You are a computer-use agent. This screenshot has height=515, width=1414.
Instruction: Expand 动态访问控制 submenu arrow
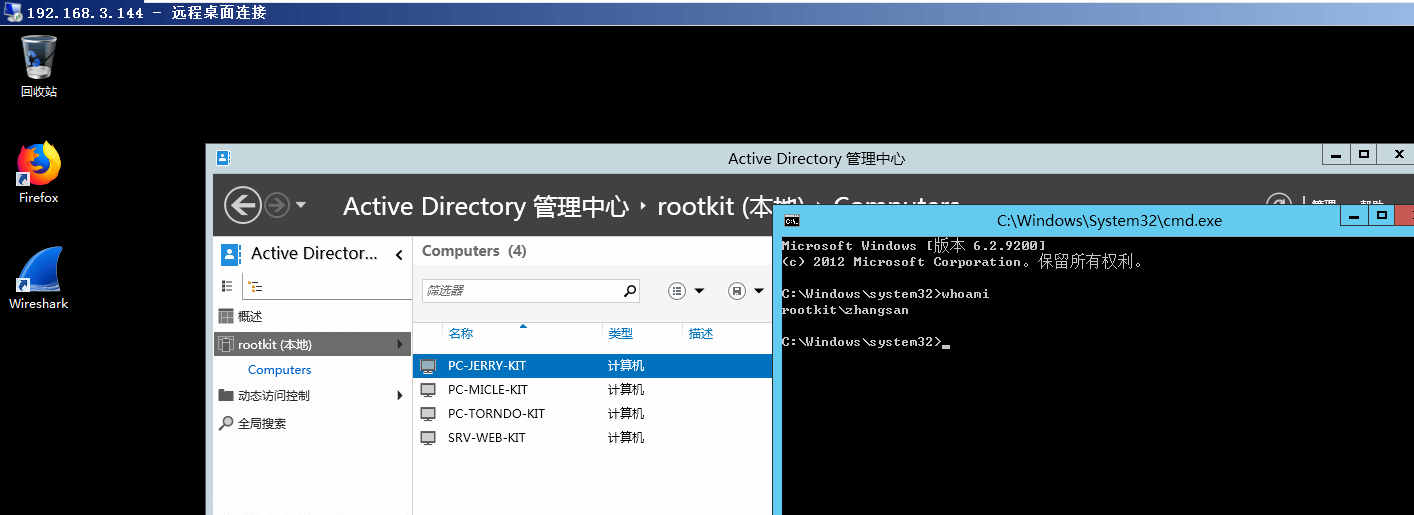400,395
